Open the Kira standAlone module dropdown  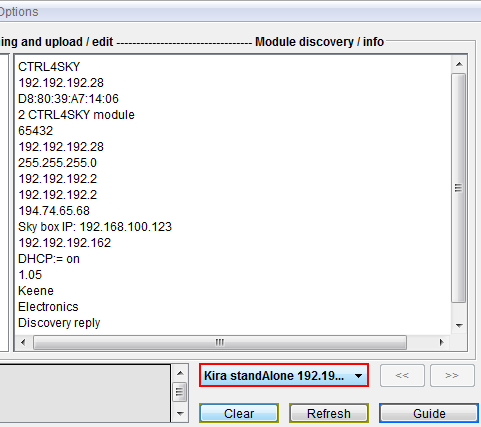pyautogui.click(x=284, y=375)
